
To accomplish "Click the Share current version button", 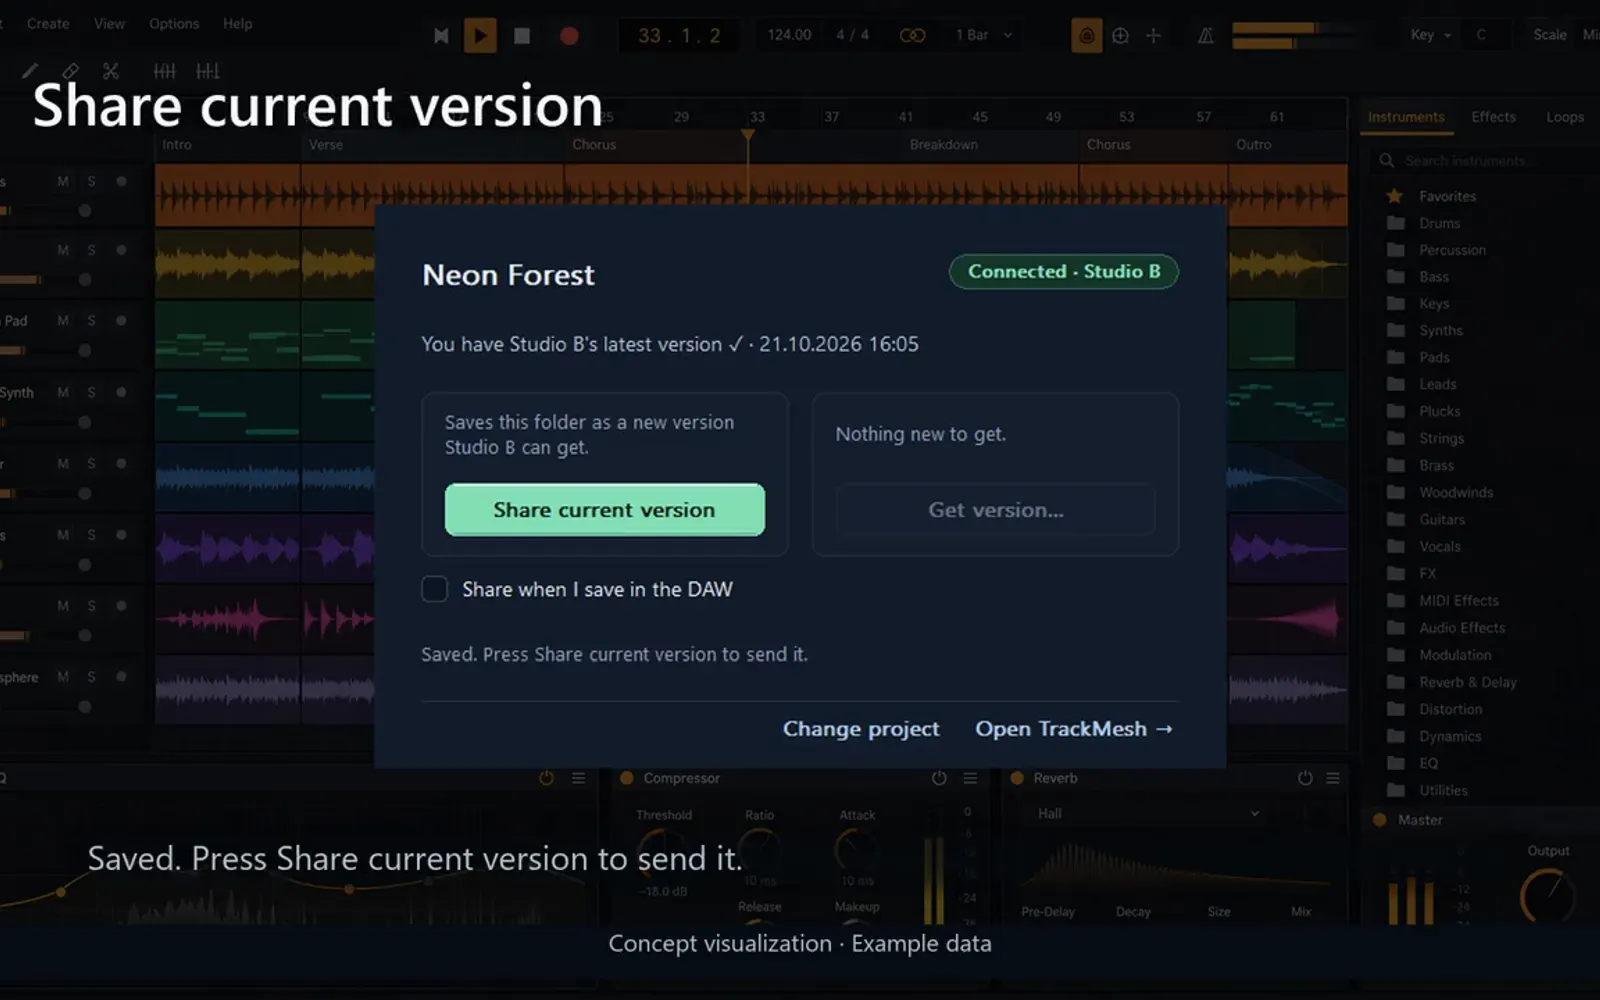I will [605, 510].
